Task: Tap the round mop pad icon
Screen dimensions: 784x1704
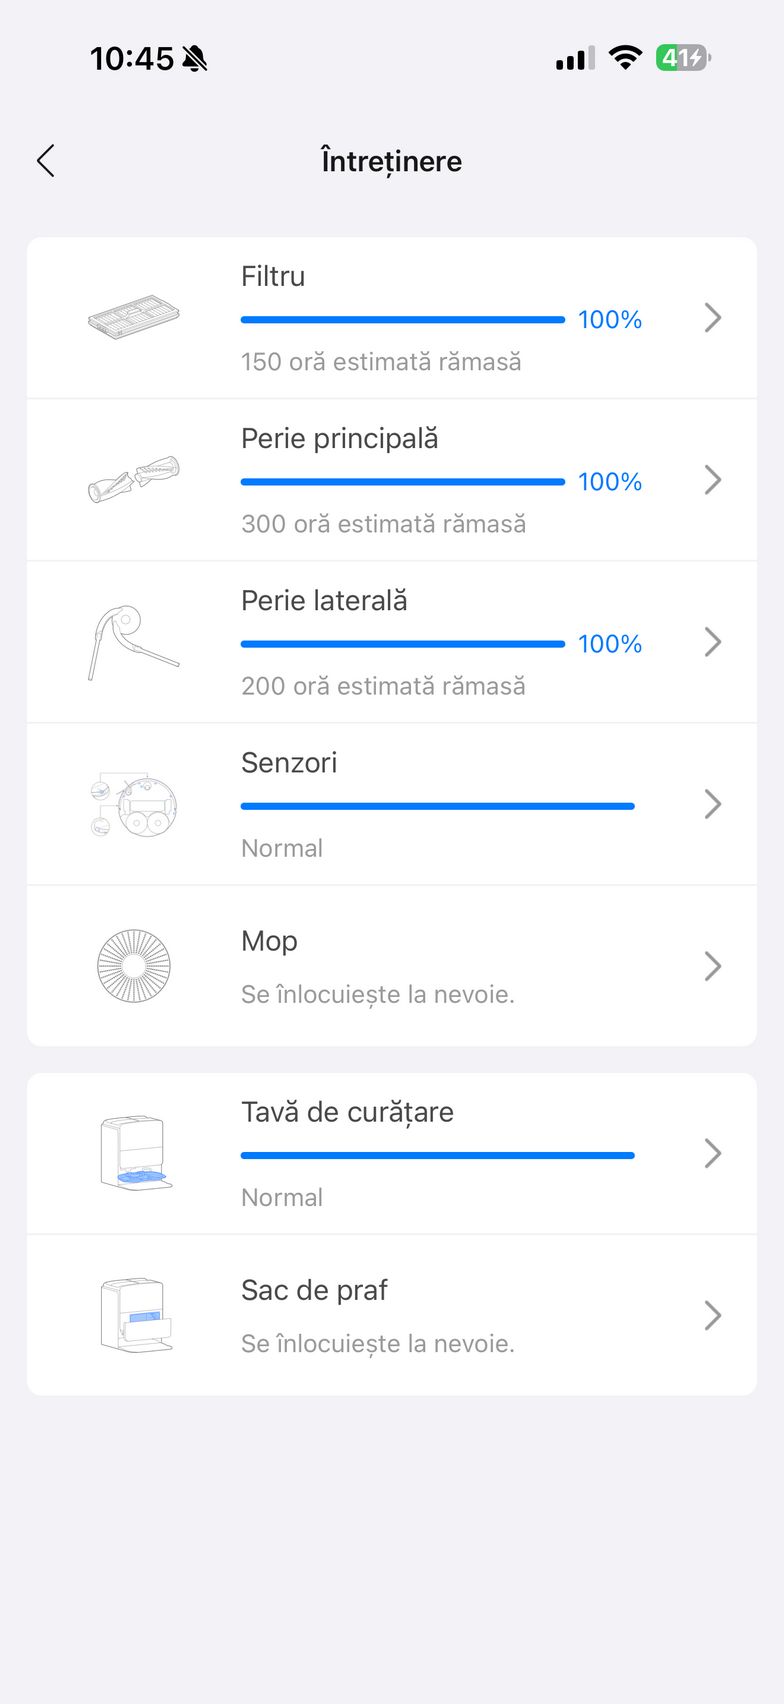Action: pos(134,966)
